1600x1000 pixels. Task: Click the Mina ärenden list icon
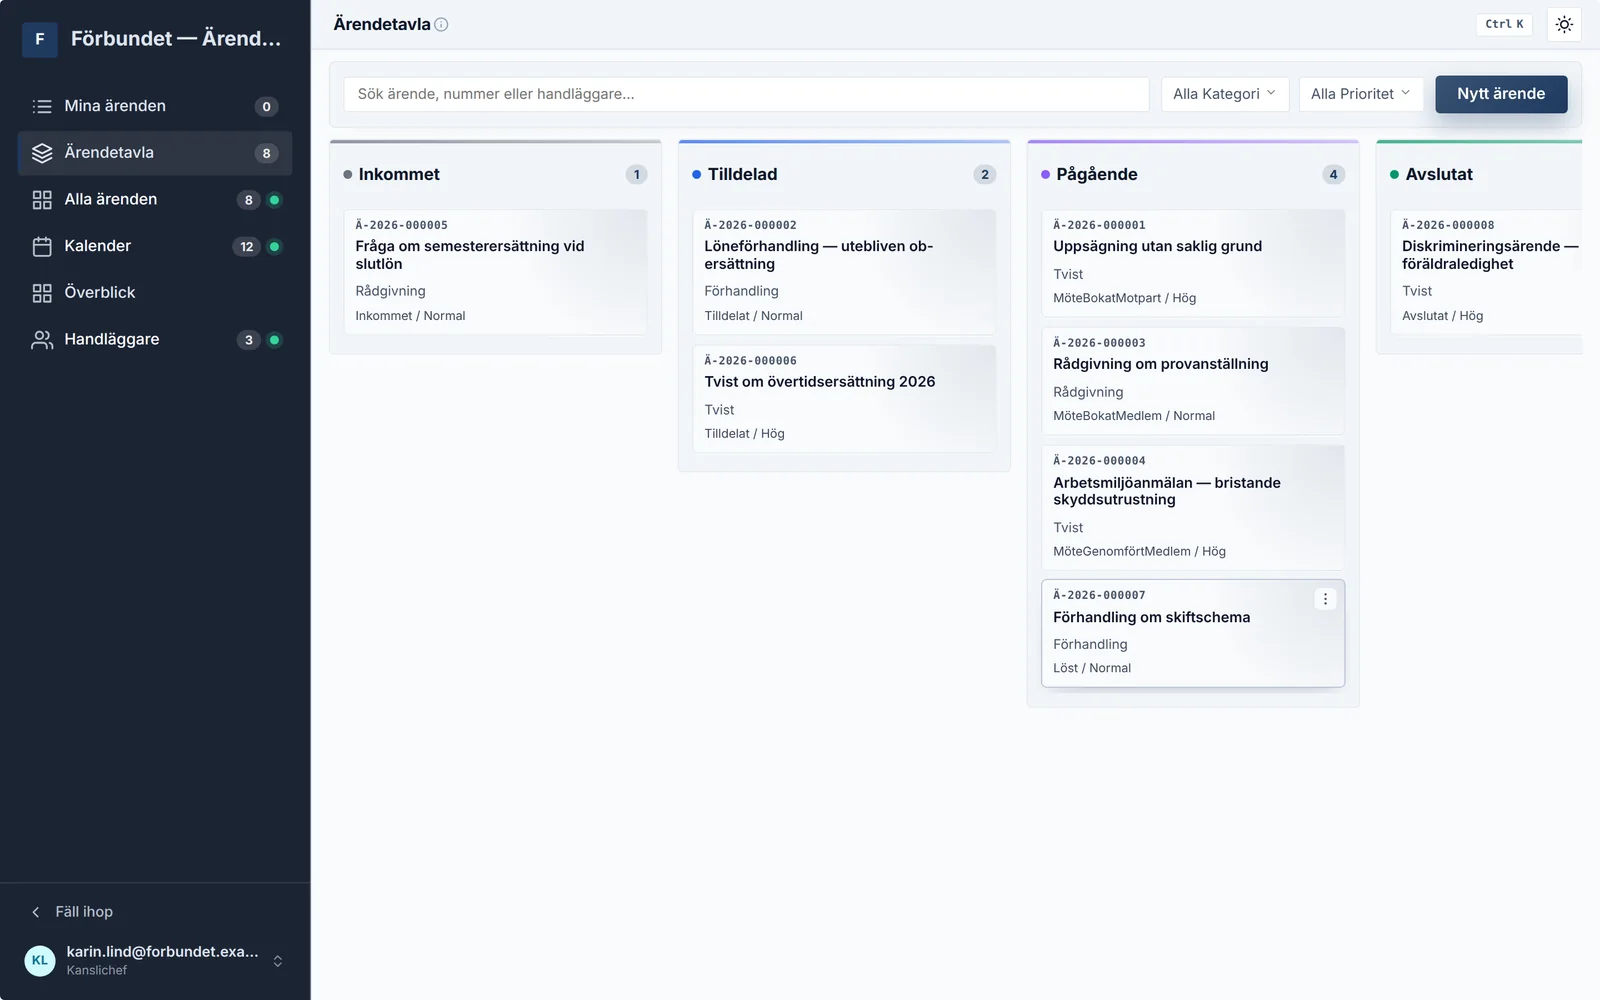coord(42,106)
